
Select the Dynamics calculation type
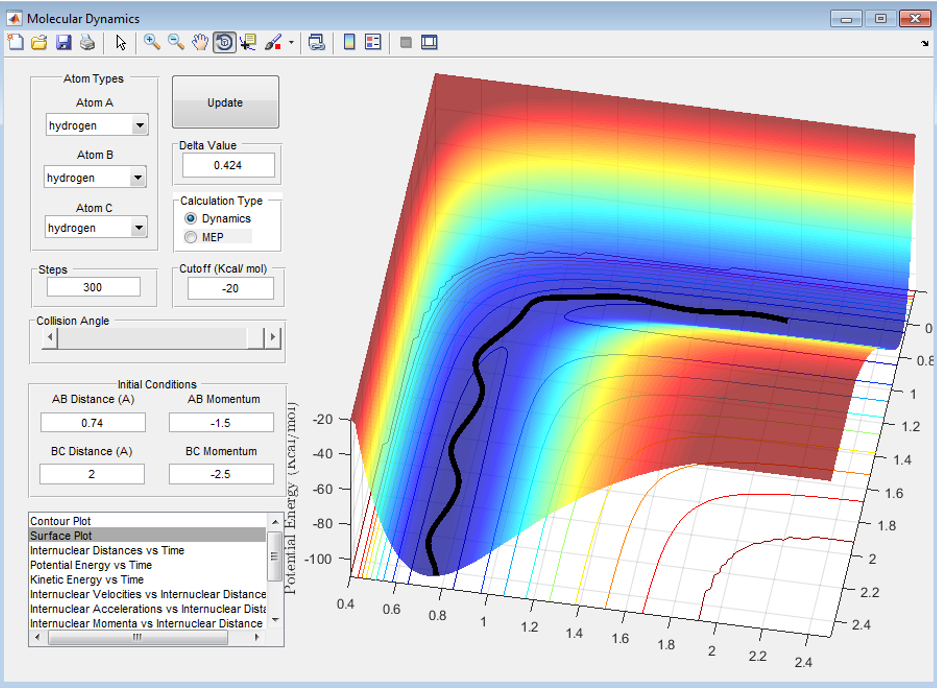[191, 218]
